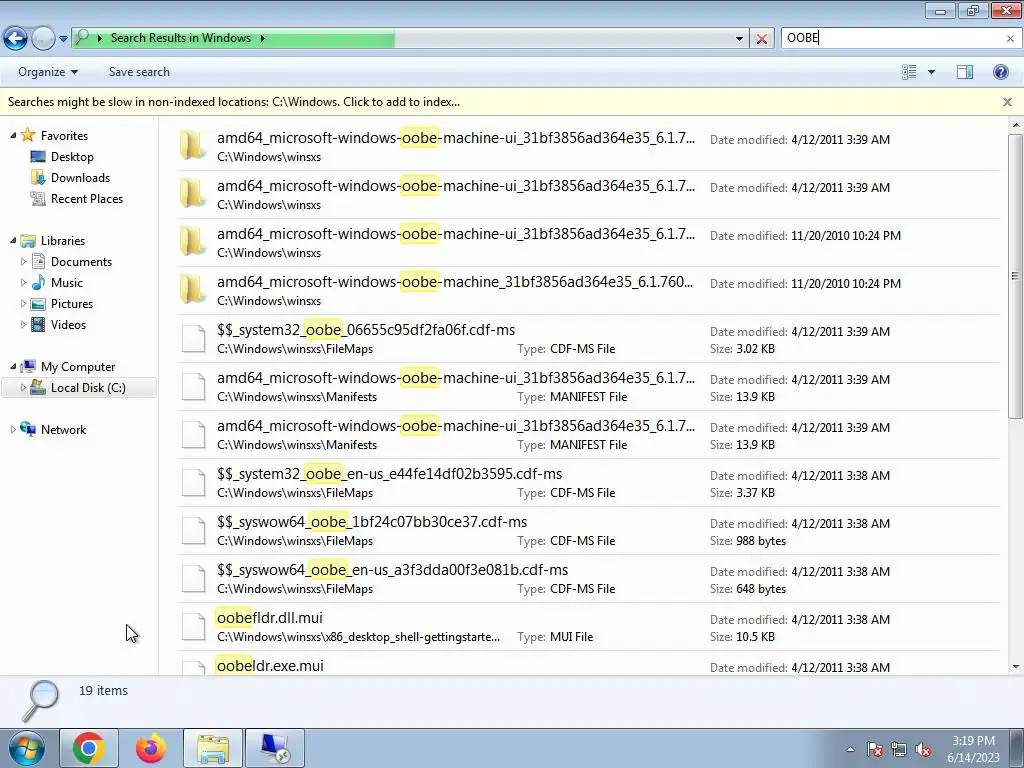Select Network in navigation pane

(63, 430)
